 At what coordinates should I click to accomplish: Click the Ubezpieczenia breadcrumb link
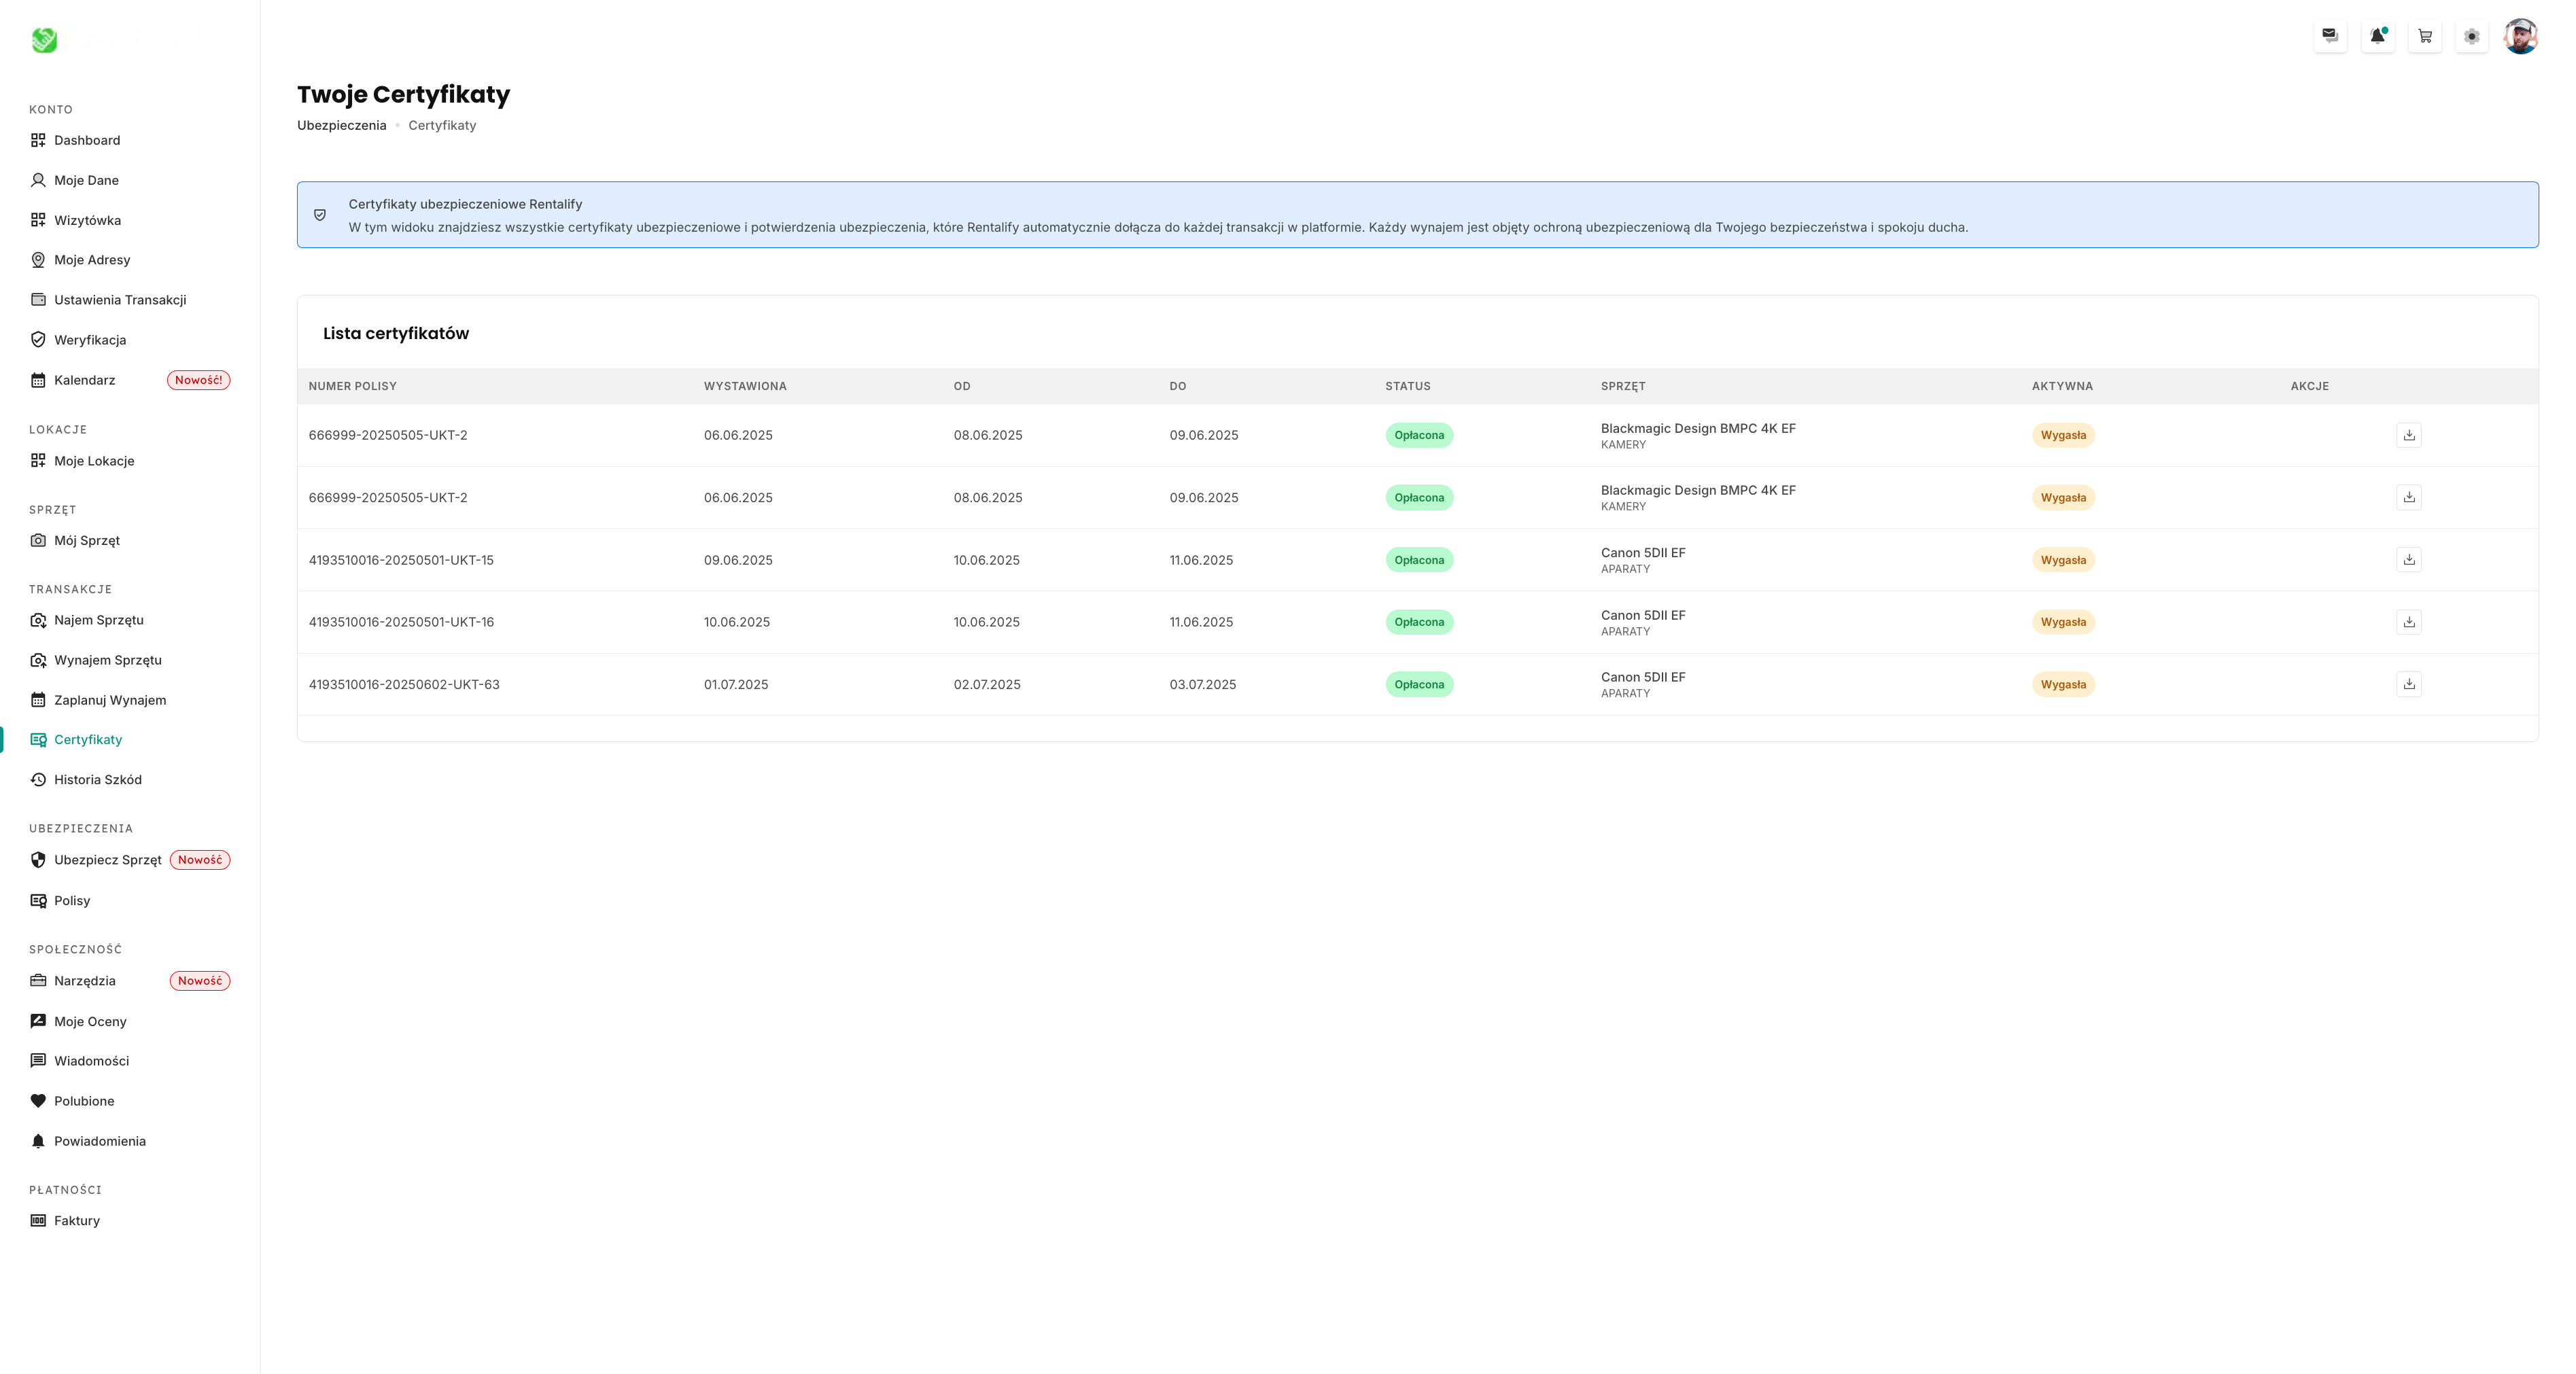click(341, 125)
